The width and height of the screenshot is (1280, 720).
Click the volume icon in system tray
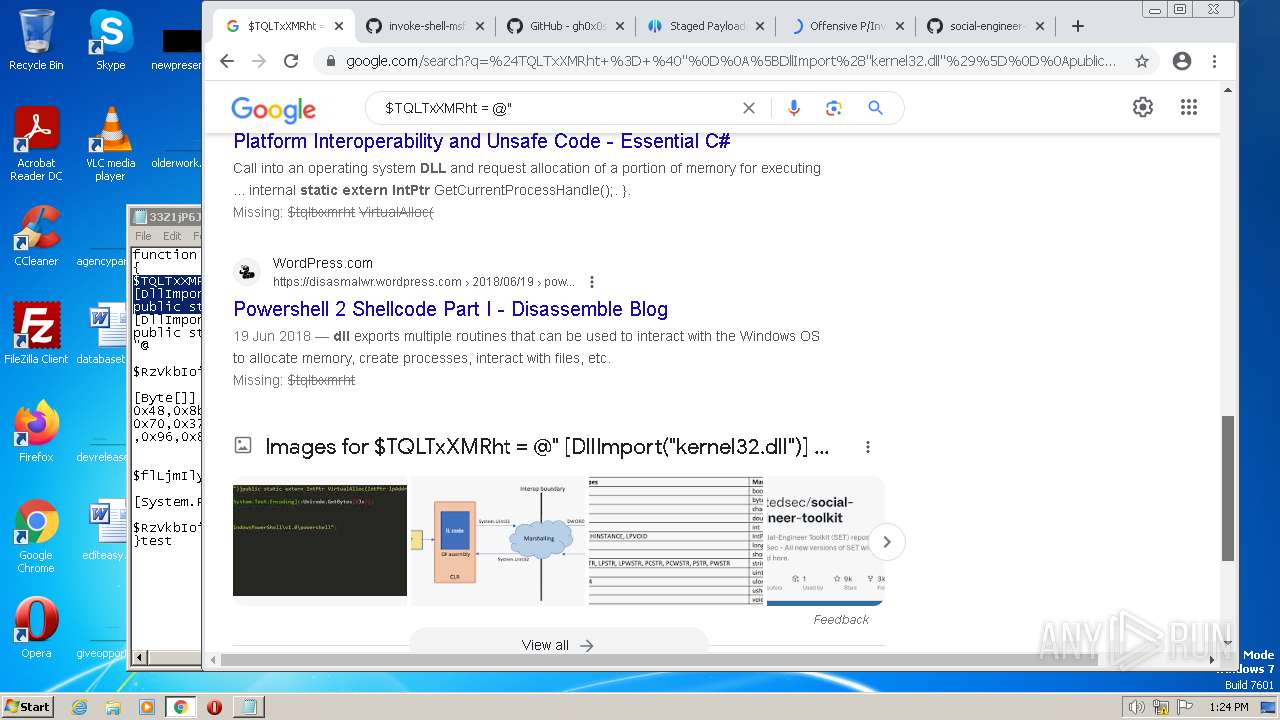1136,707
